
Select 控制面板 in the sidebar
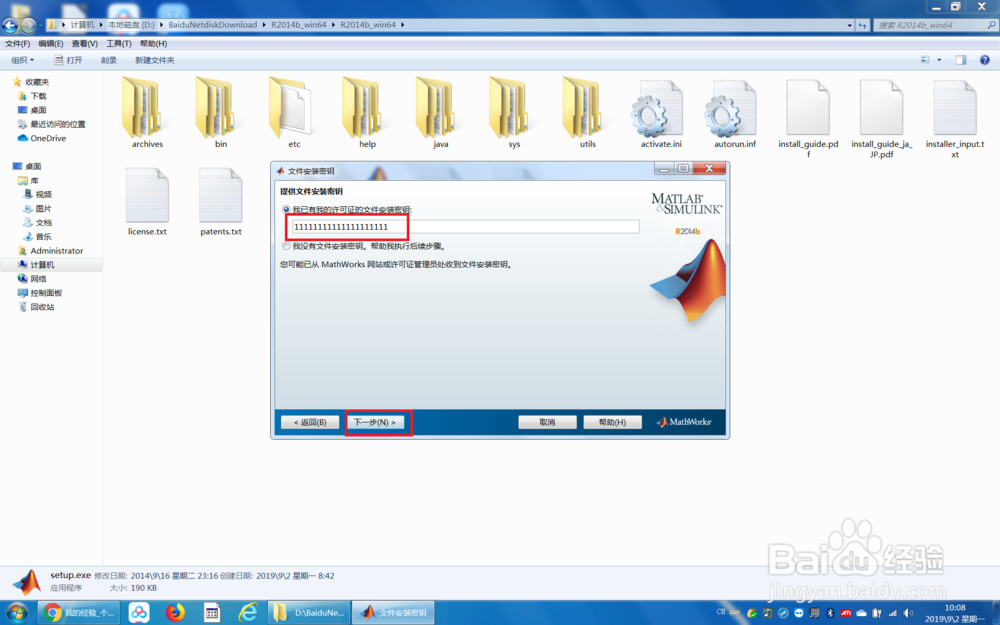40,293
